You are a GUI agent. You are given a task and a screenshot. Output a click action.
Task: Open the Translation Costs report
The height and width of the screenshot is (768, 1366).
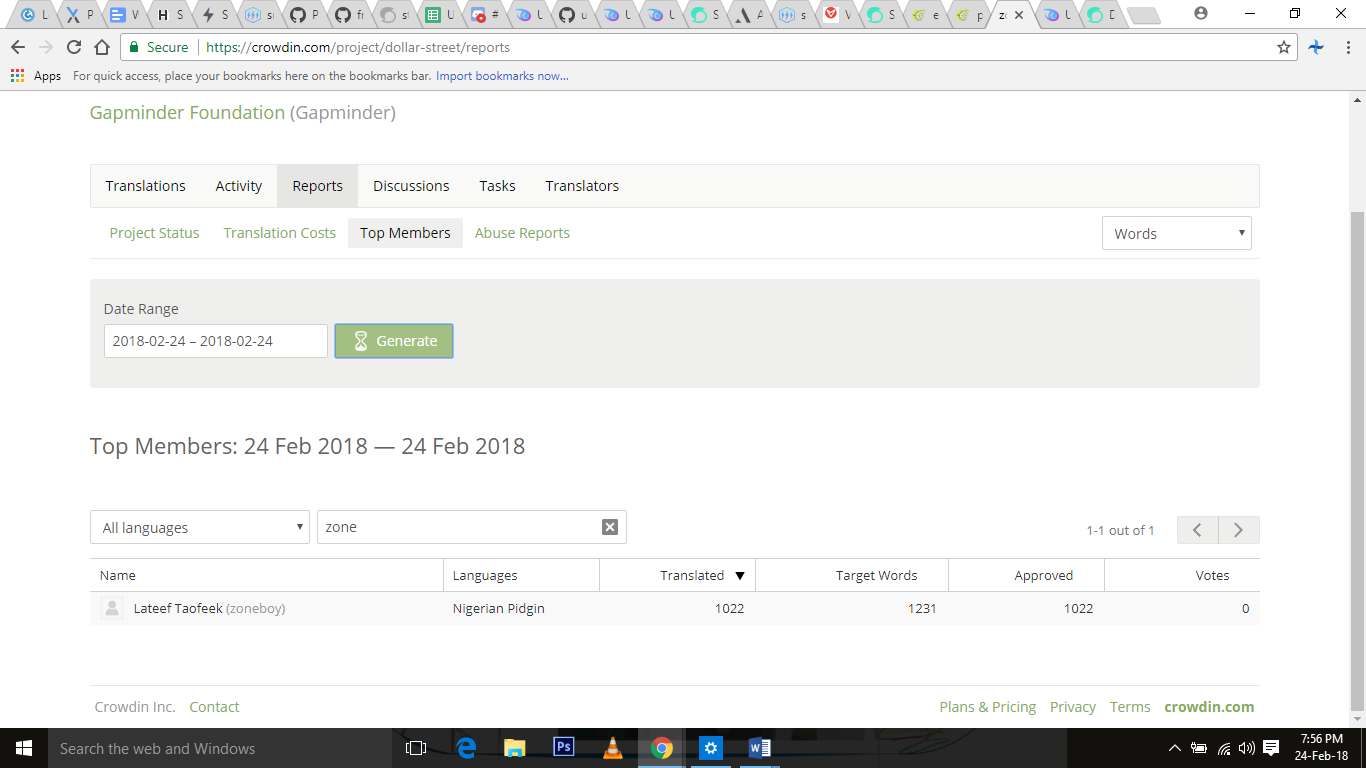tap(280, 233)
